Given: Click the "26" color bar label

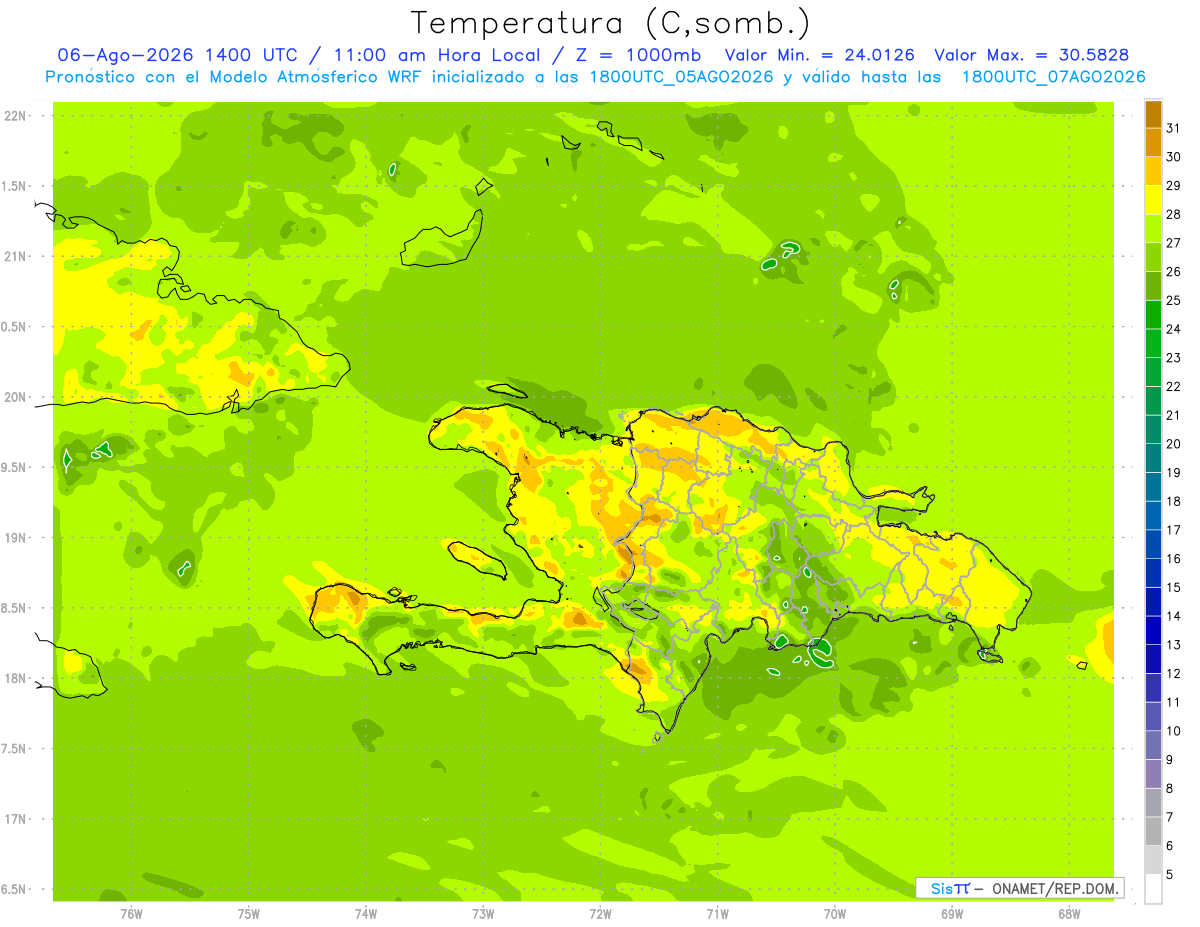Looking at the screenshot, I should tap(1173, 271).
